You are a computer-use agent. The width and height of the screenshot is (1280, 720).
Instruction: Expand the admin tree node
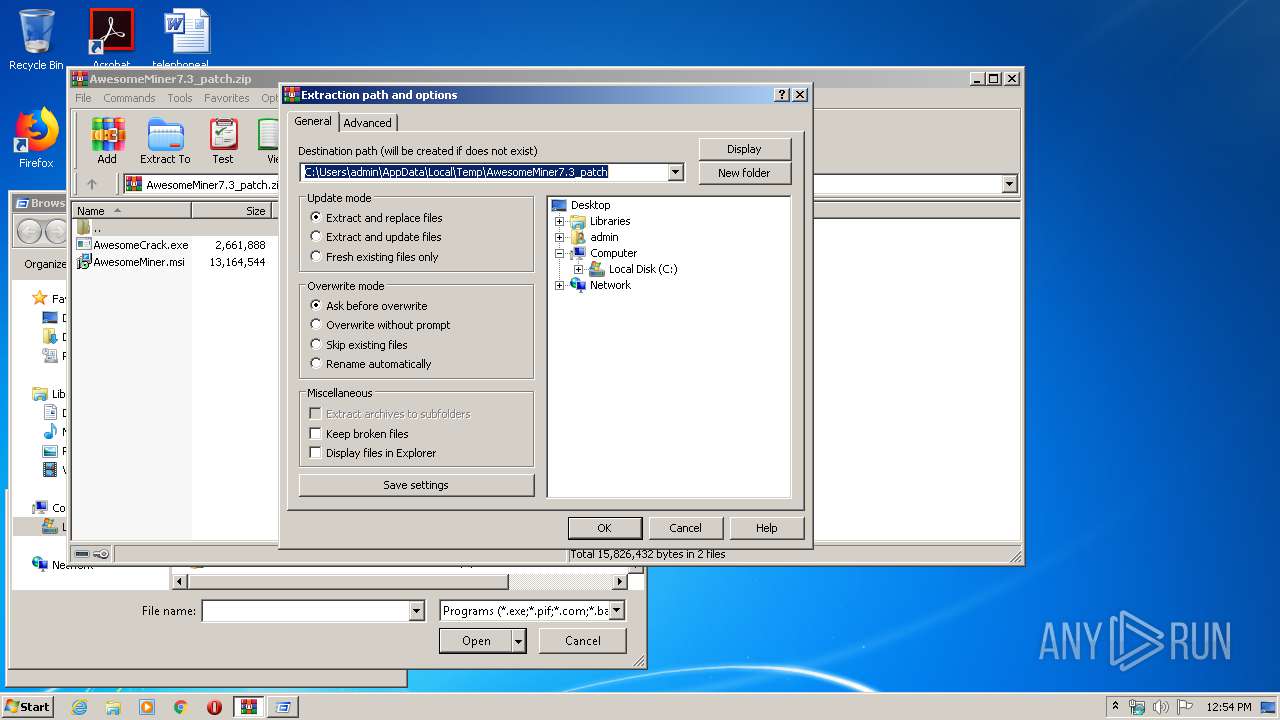pos(560,237)
